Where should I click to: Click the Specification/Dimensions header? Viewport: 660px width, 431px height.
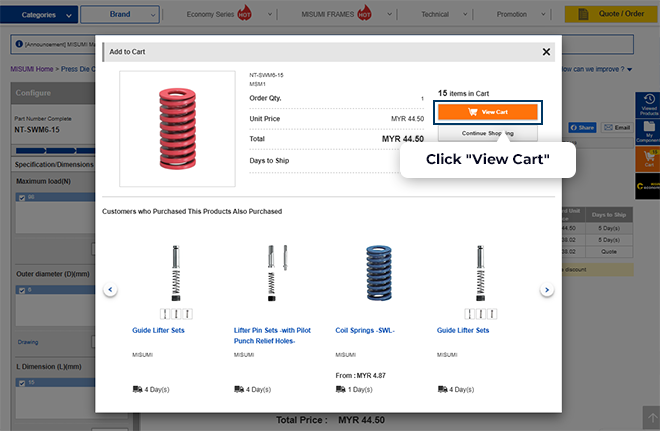pyautogui.click(x=54, y=164)
